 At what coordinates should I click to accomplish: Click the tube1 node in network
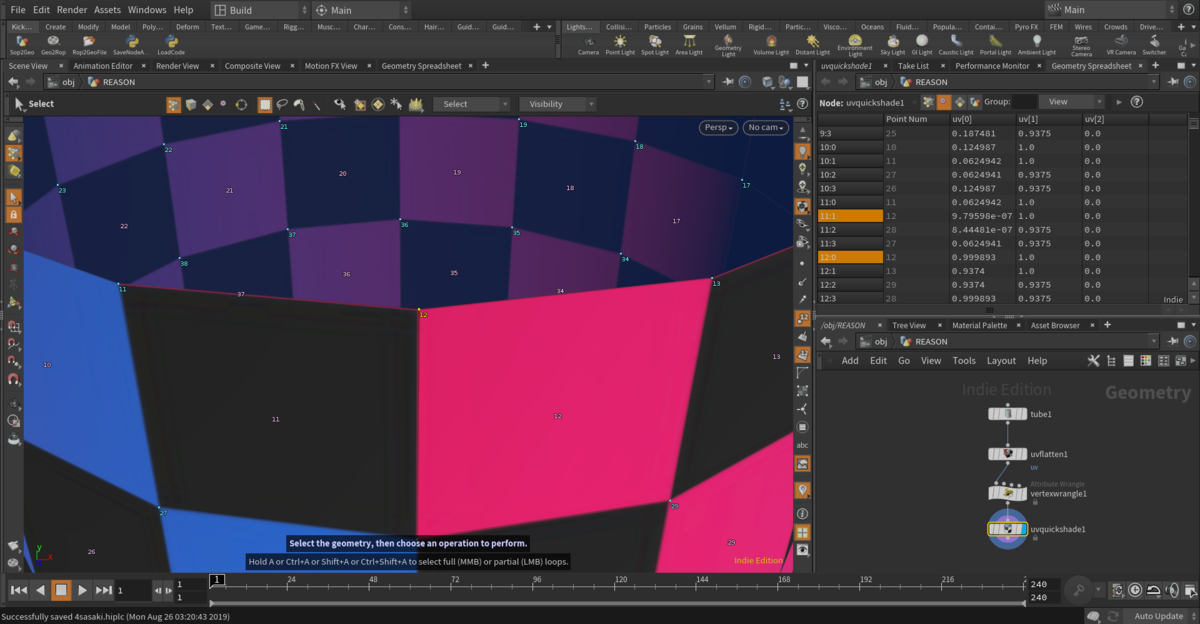(1007, 414)
